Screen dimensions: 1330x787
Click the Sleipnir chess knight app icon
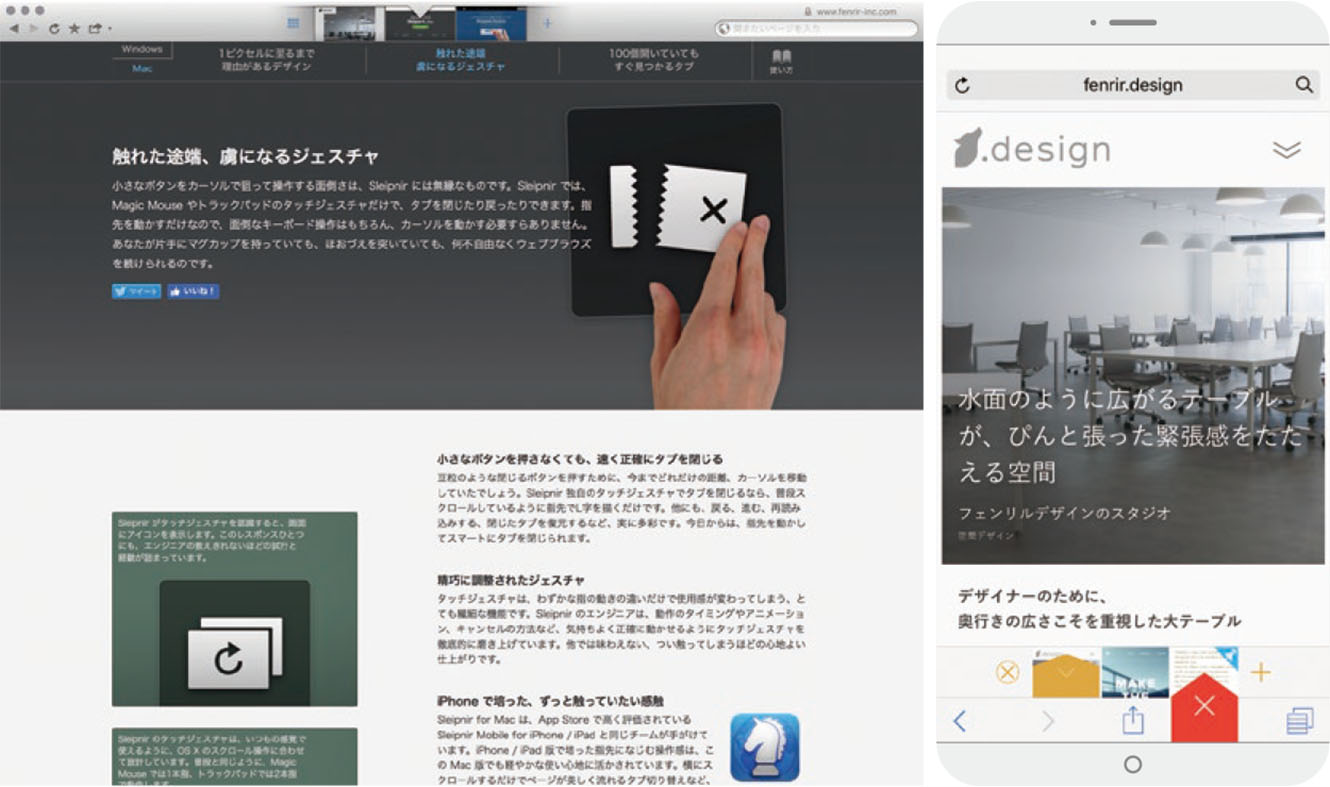765,747
